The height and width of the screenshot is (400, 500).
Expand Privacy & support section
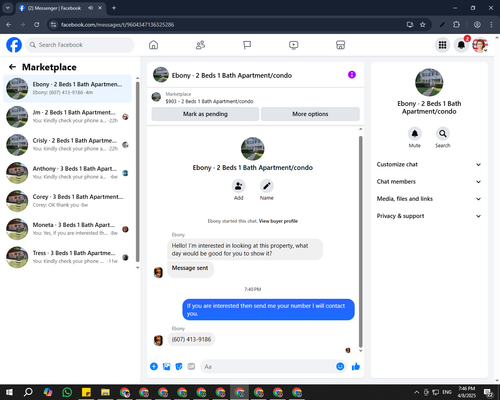[429, 216]
